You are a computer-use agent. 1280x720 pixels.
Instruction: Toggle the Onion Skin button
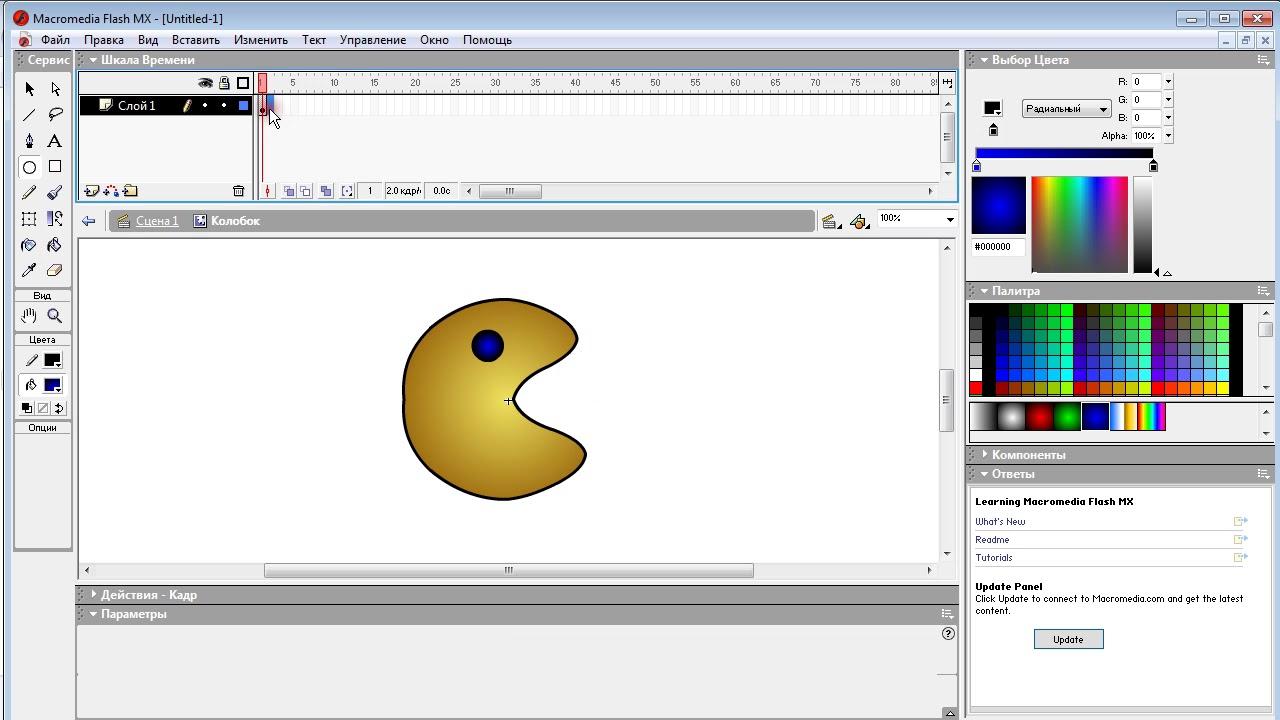point(289,191)
